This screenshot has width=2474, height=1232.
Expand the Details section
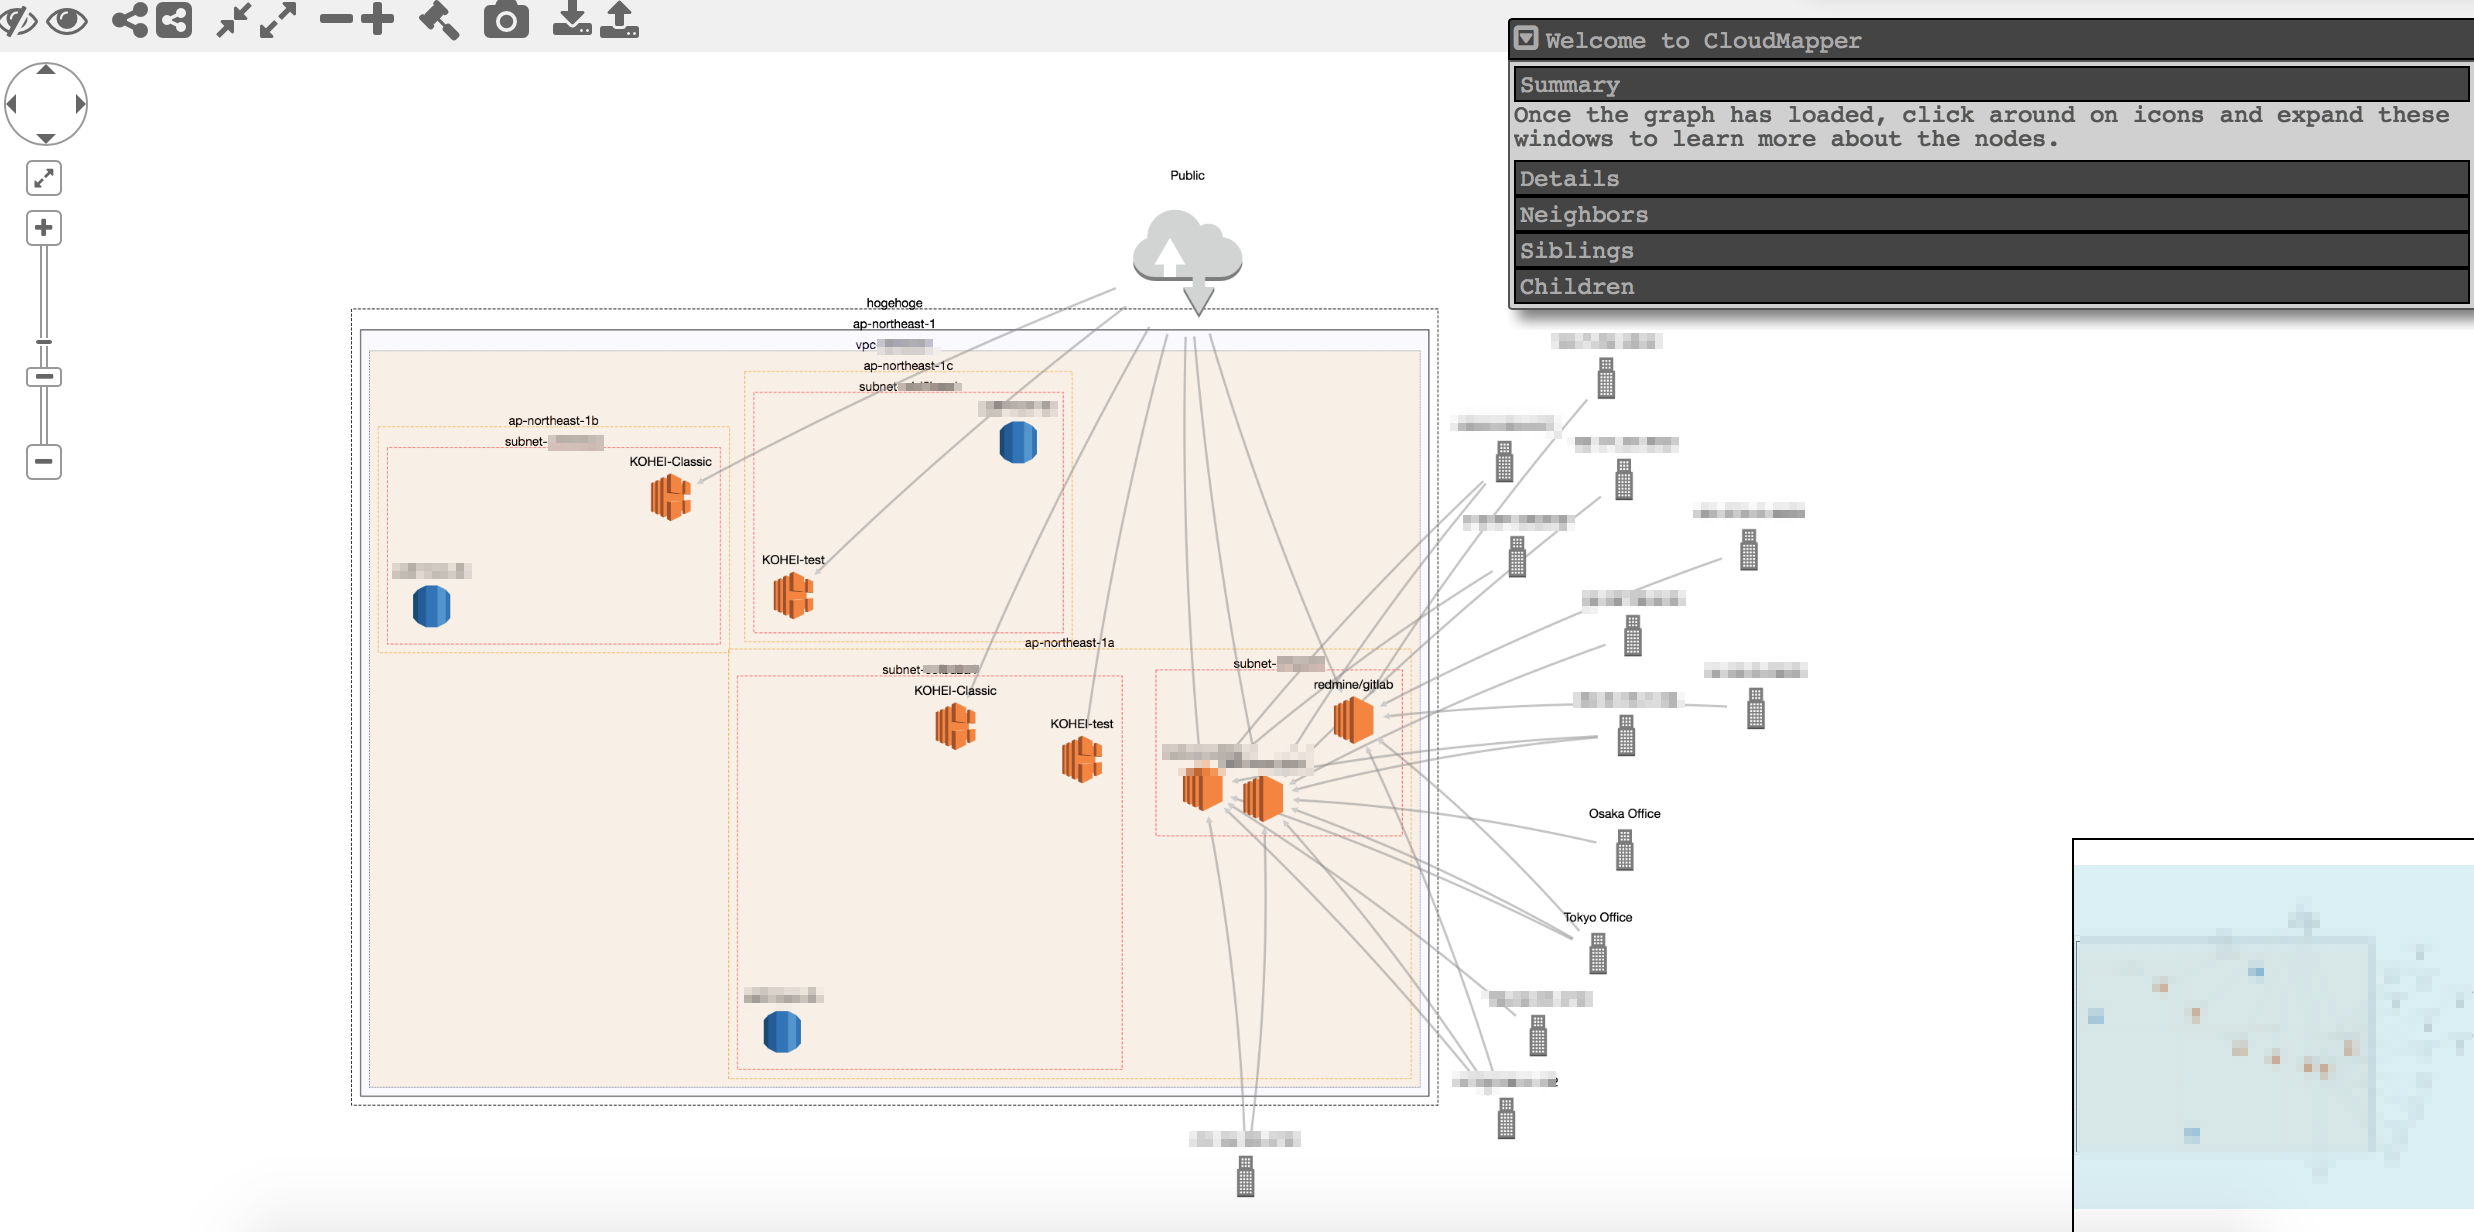pos(1990,178)
